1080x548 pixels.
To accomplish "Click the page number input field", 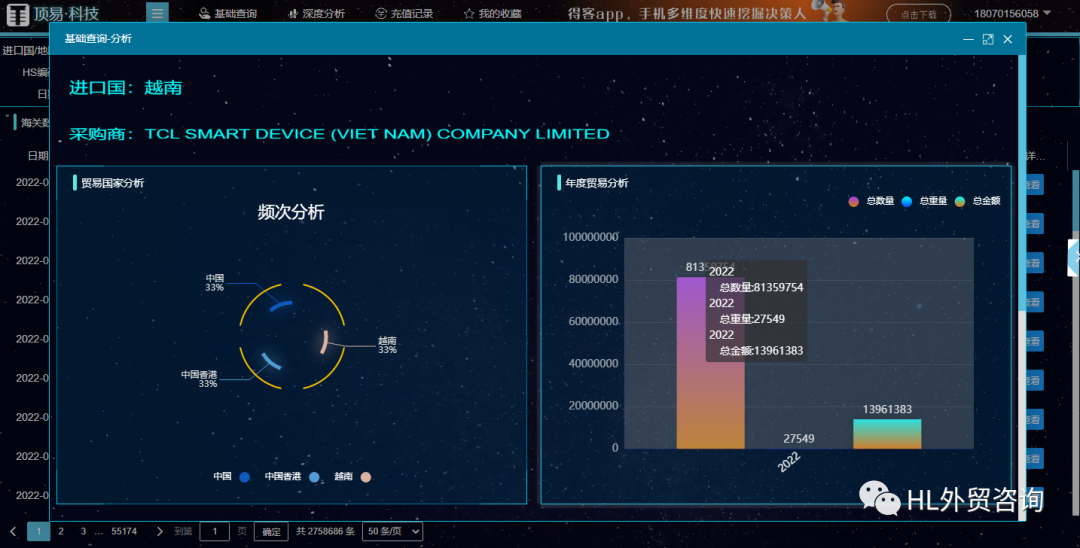I will 214,531.
